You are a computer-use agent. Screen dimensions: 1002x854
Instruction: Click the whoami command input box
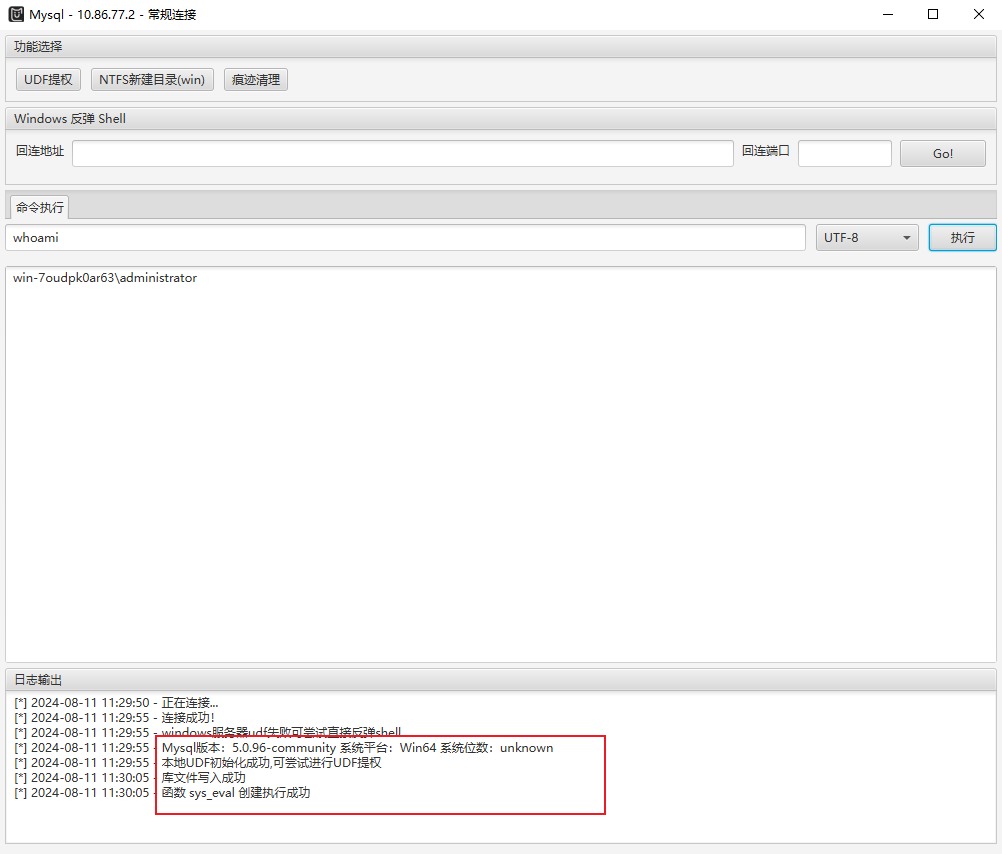tap(405, 237)
